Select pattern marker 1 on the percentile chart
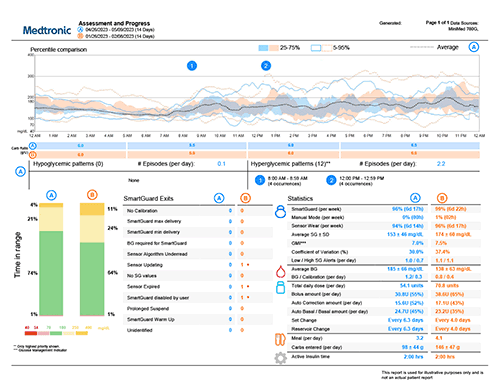This screenshot has width=500, height=386. click(x=192, y=66)
